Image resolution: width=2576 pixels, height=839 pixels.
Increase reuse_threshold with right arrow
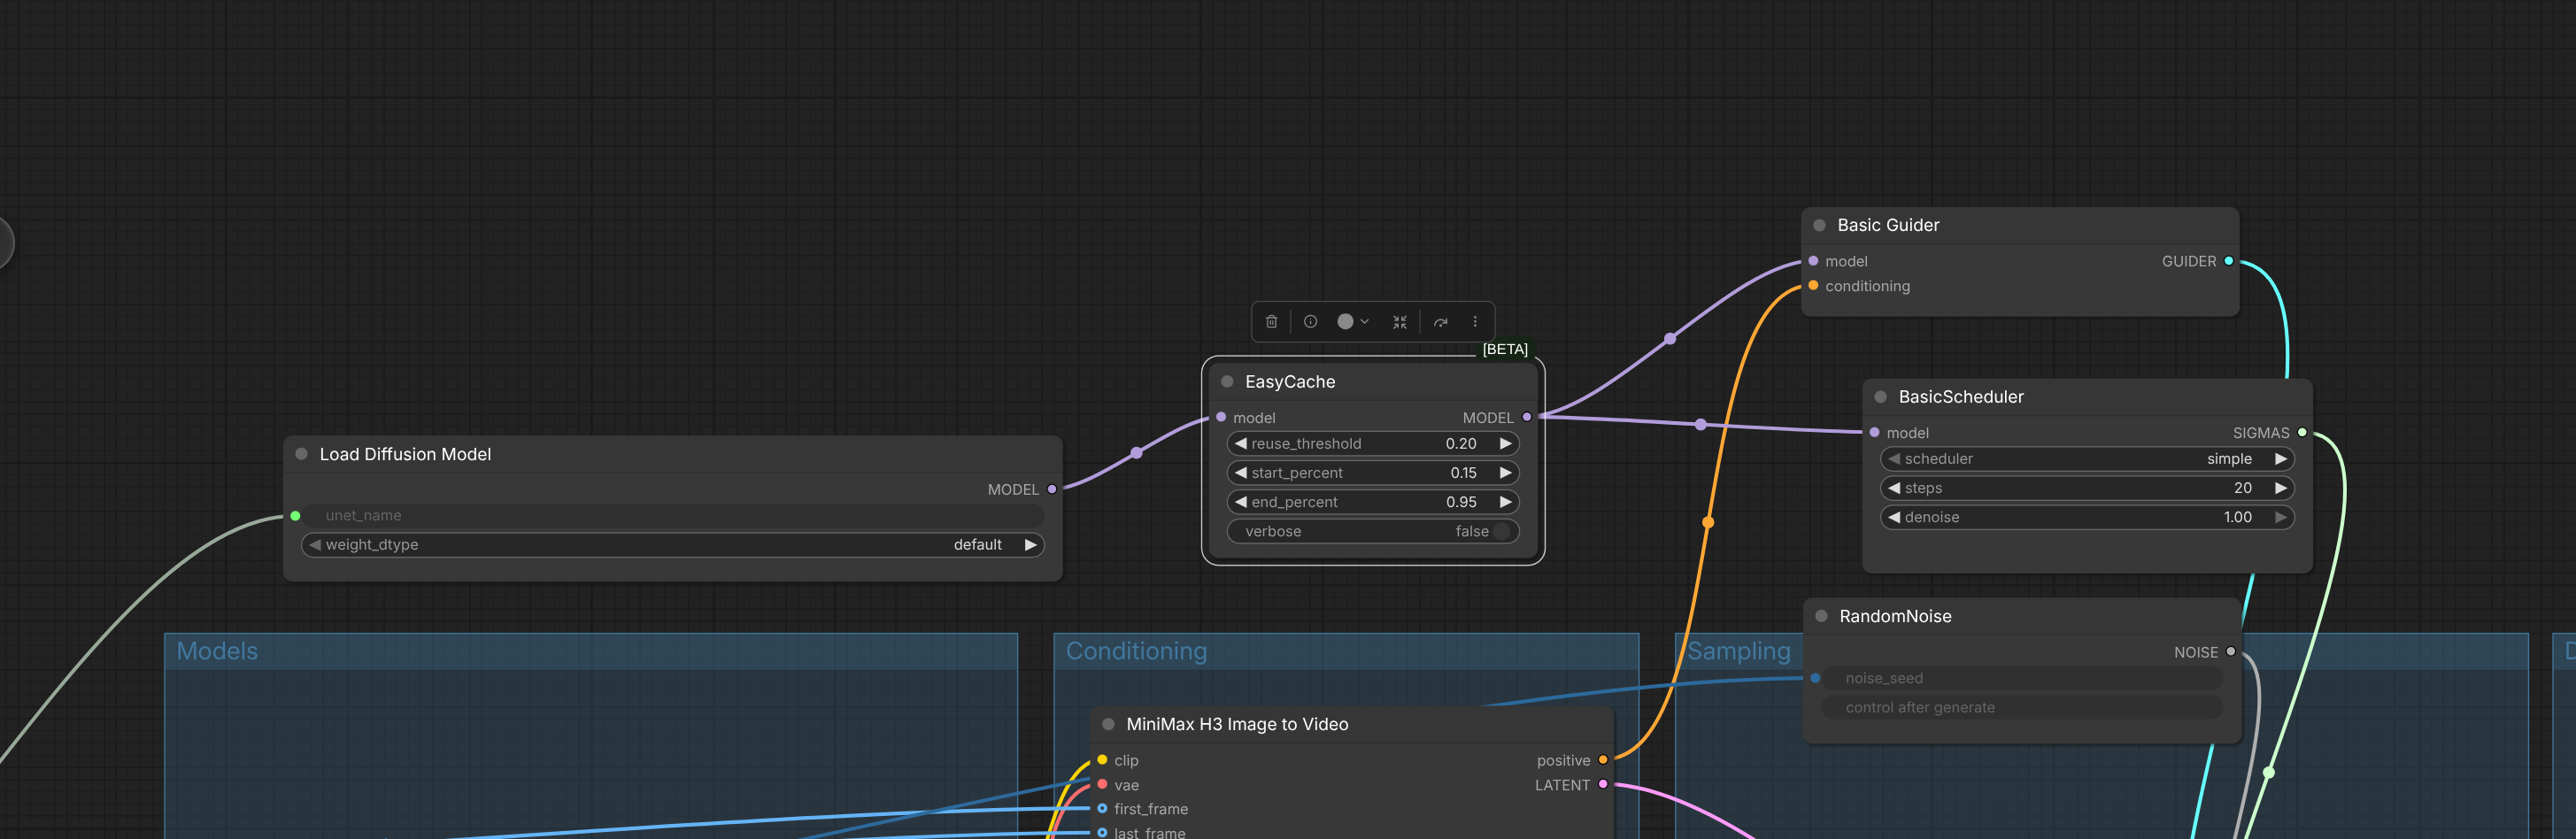tap(1505, 444)
